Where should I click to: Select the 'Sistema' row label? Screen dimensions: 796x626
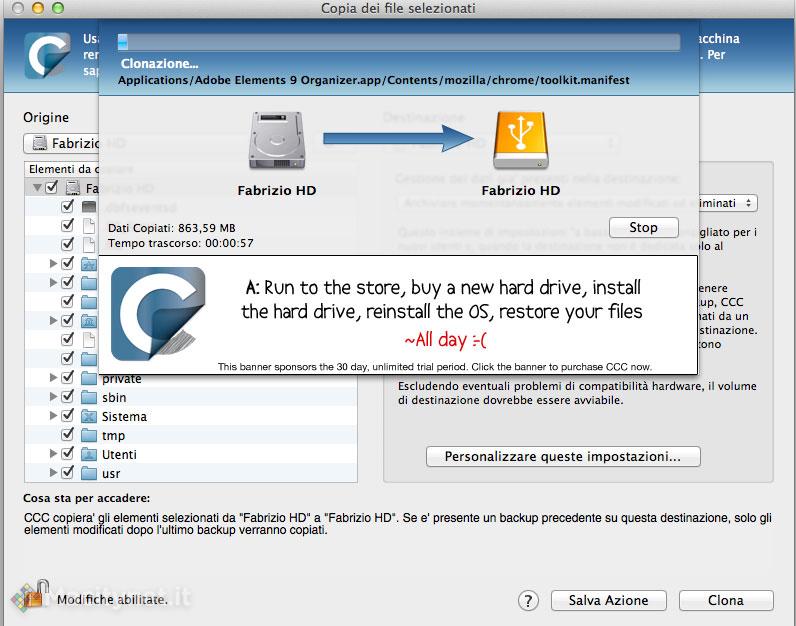point(124,417)
